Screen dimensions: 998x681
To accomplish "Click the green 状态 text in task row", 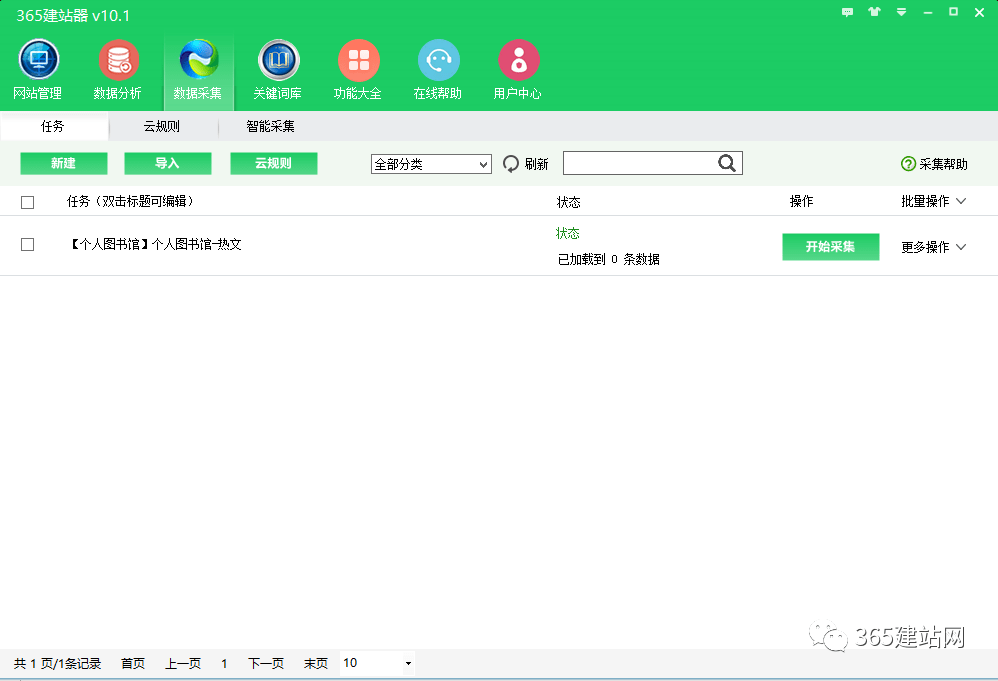I will [568, 234].
